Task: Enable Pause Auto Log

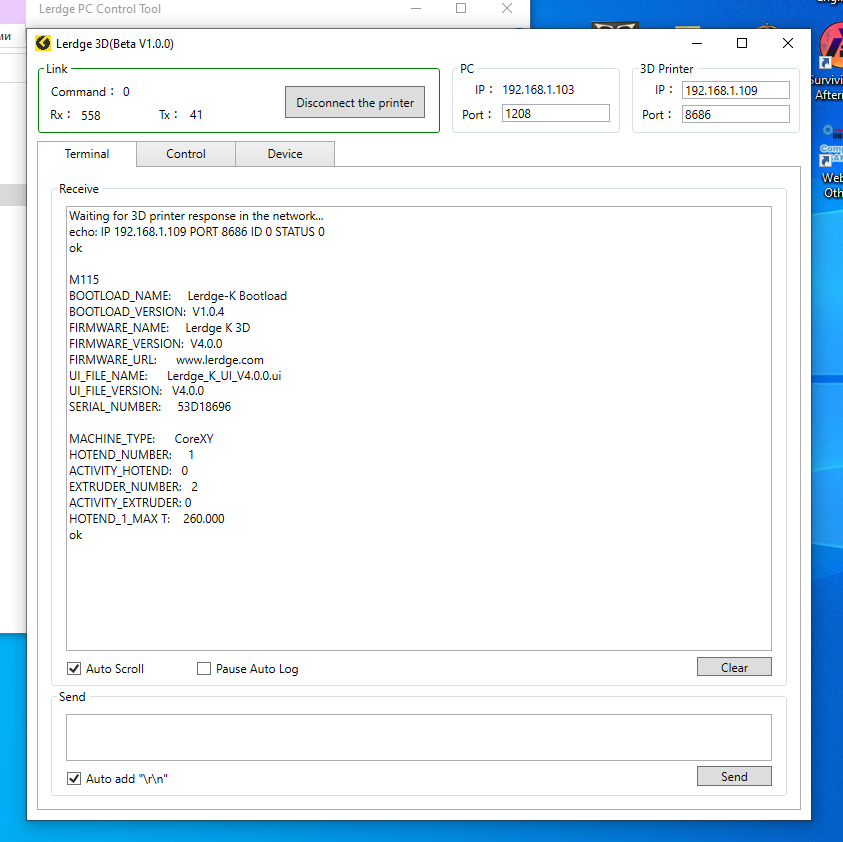Action: [204, 668]
